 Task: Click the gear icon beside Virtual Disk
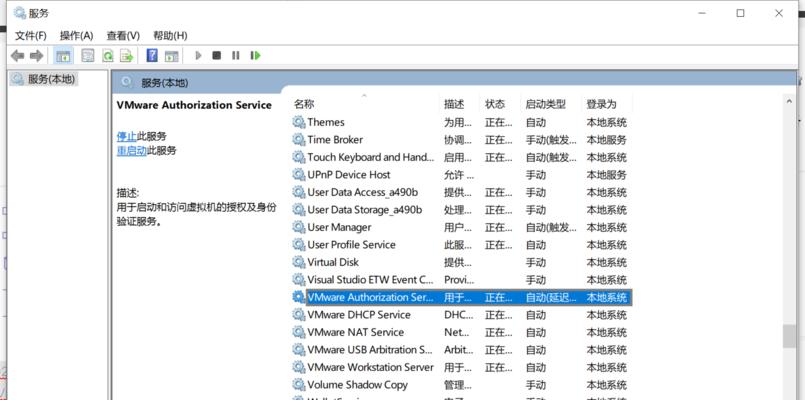point(299,262)
